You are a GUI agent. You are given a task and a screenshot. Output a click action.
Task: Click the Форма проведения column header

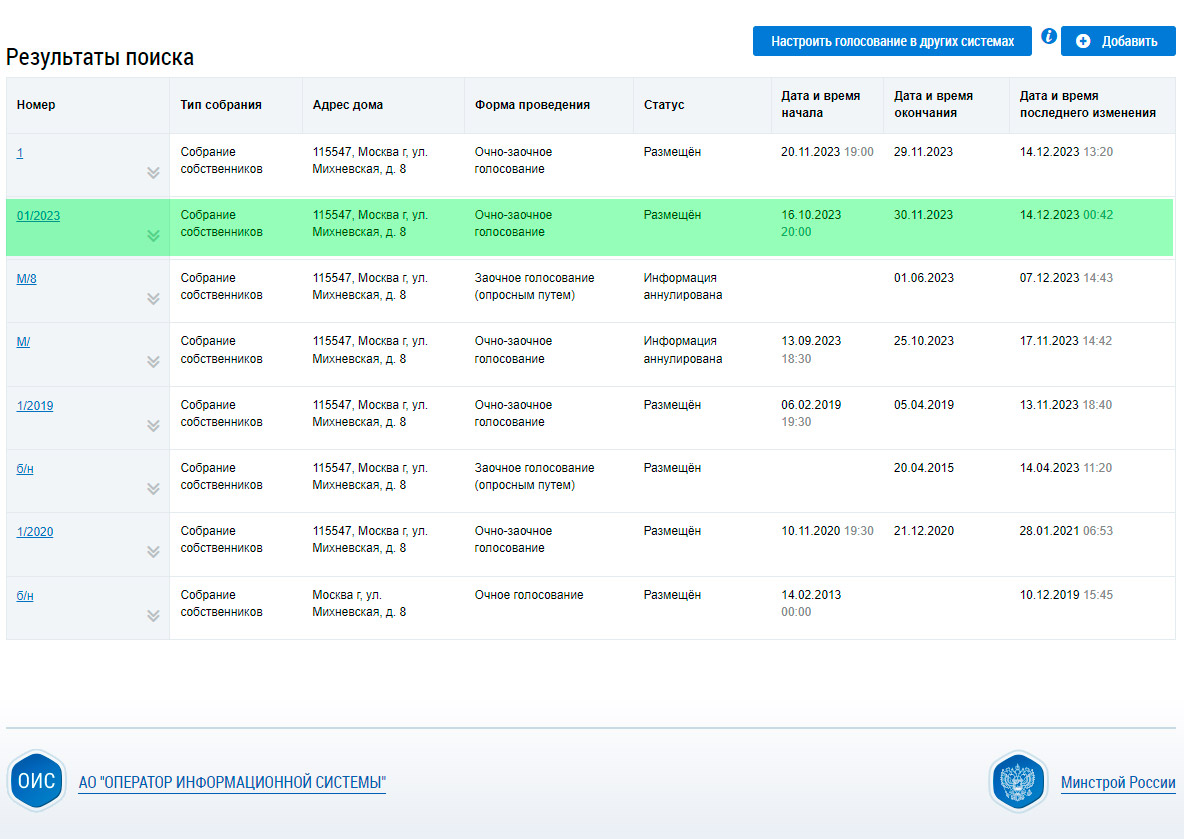point(532,105)
